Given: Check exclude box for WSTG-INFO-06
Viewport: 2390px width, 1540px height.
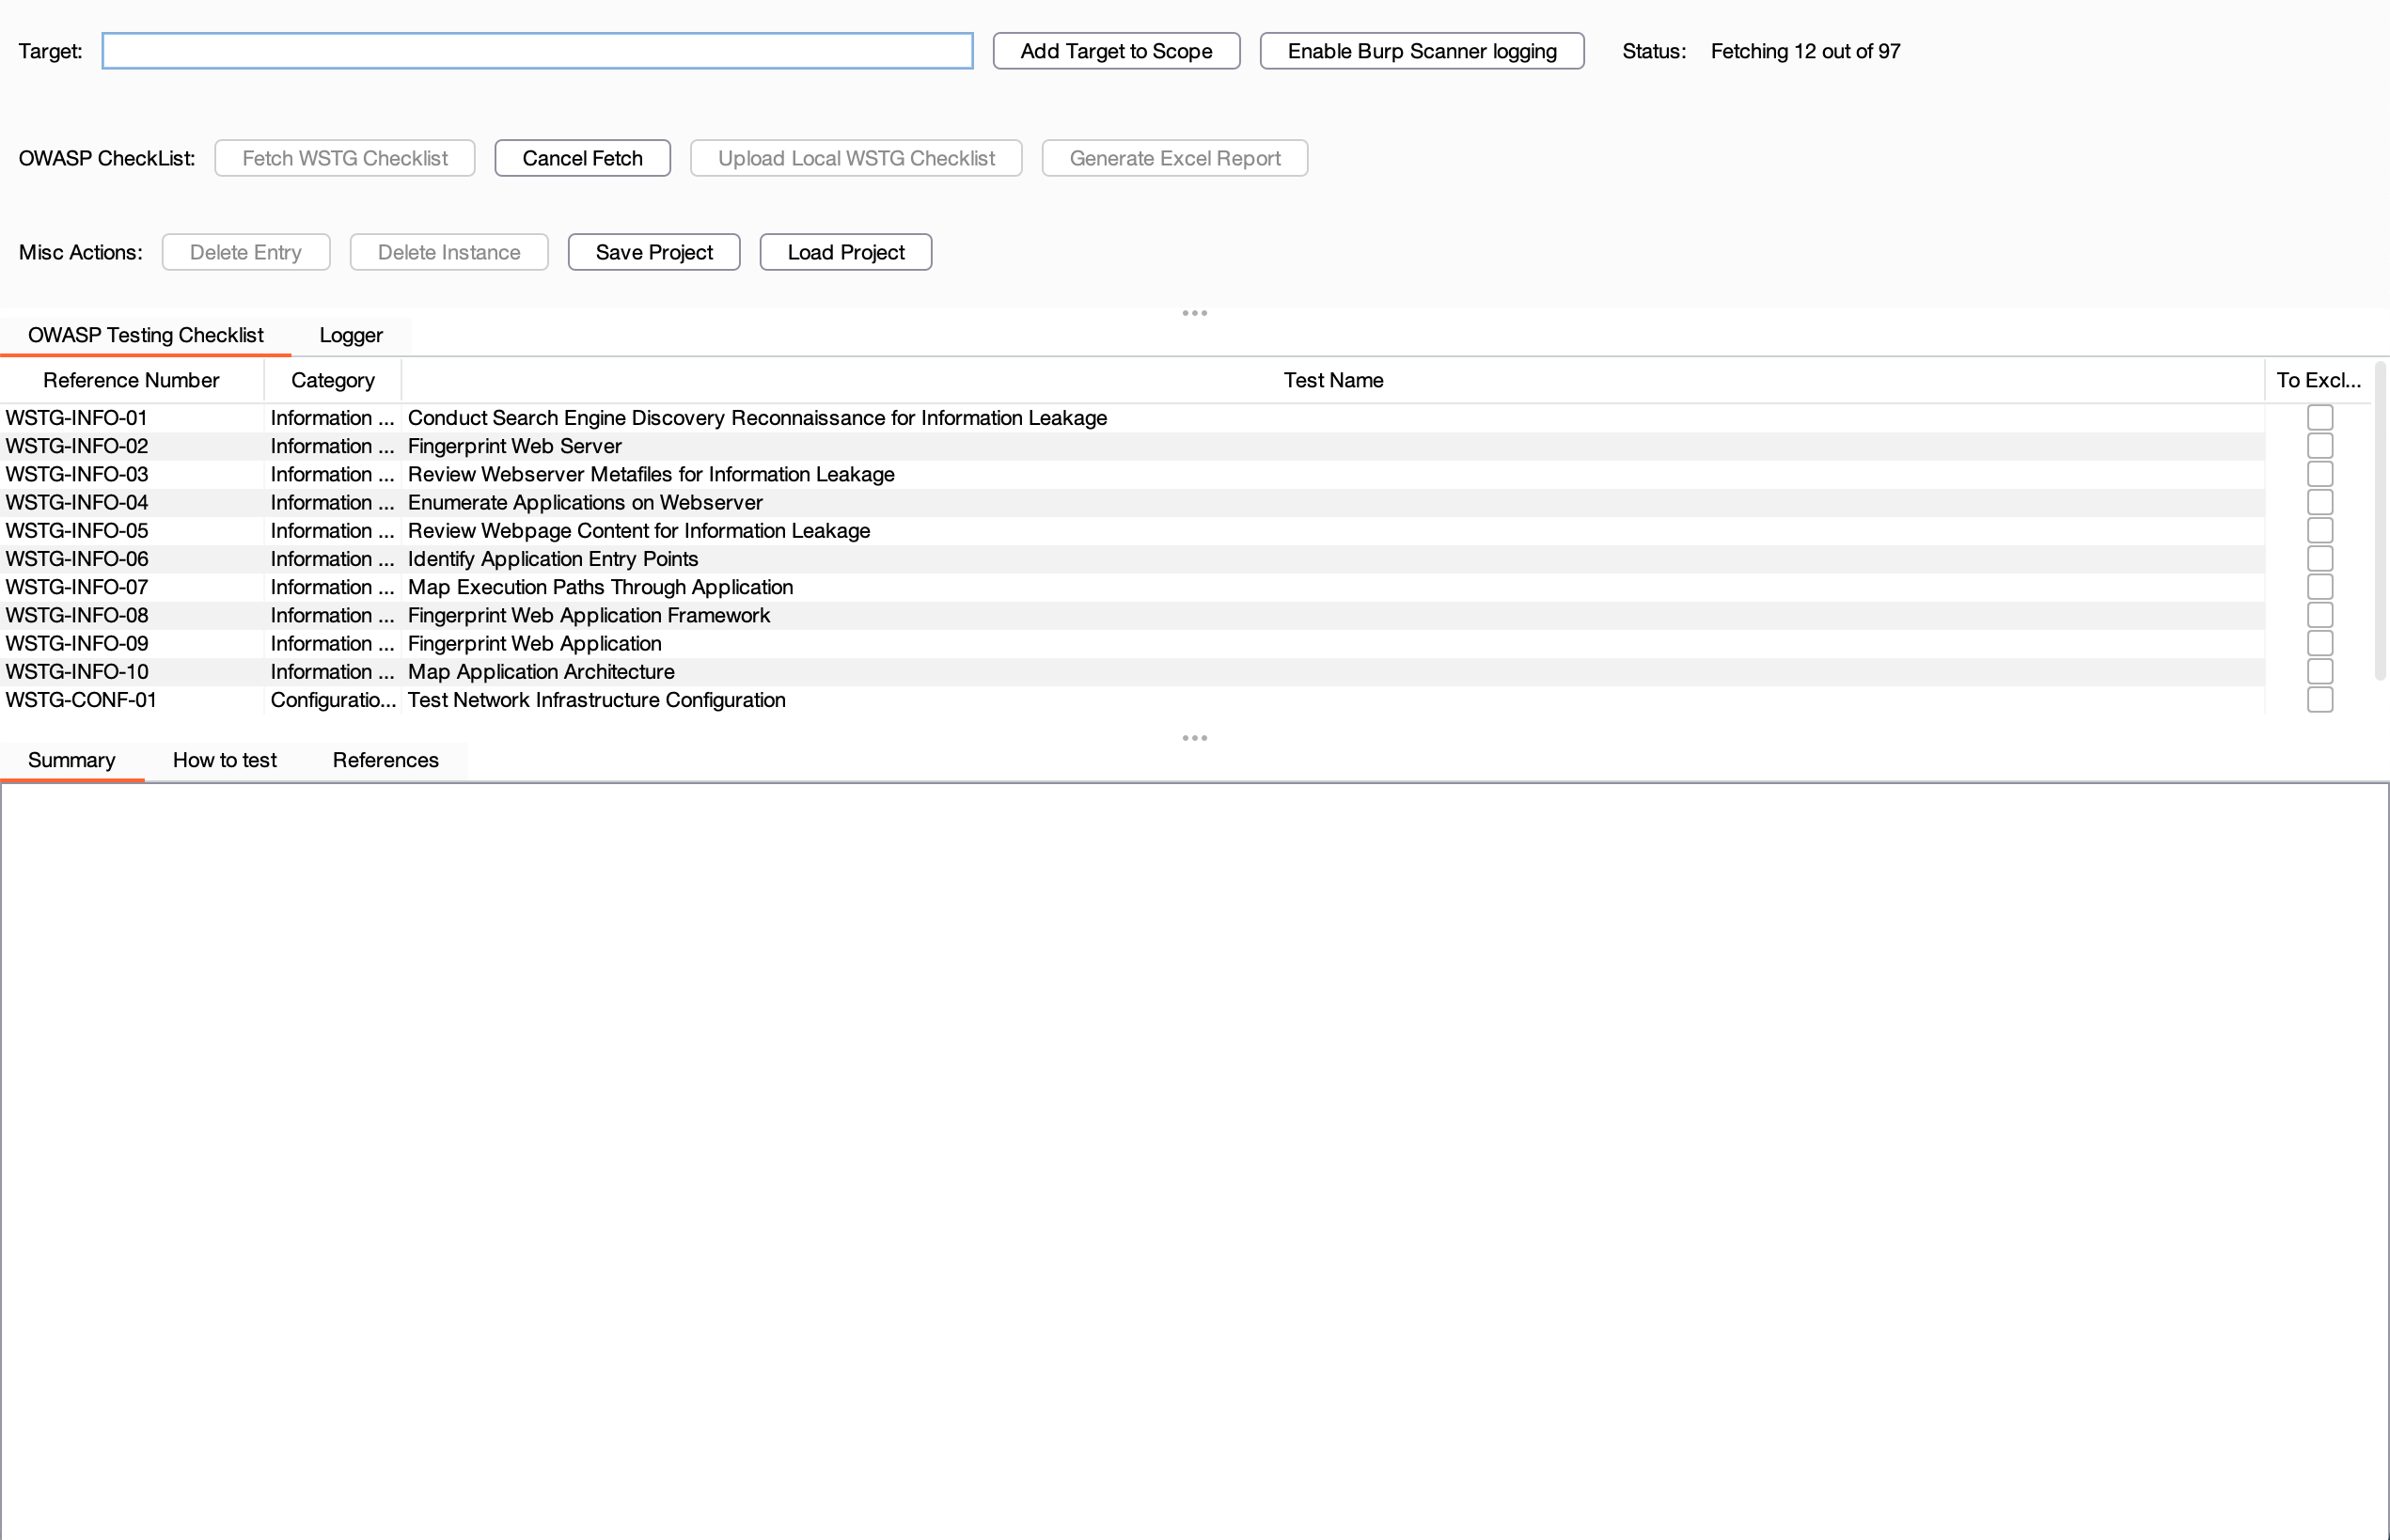Looking at the screenshot, I should click(x=2320, y=558).
